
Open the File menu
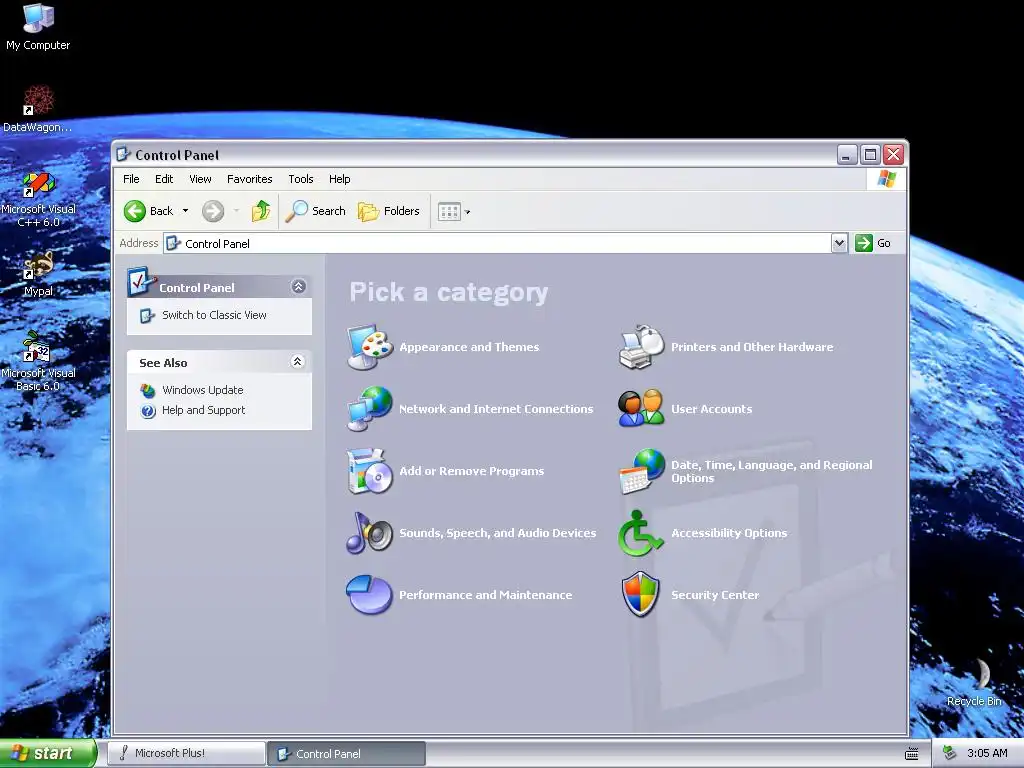pos(131,179)
